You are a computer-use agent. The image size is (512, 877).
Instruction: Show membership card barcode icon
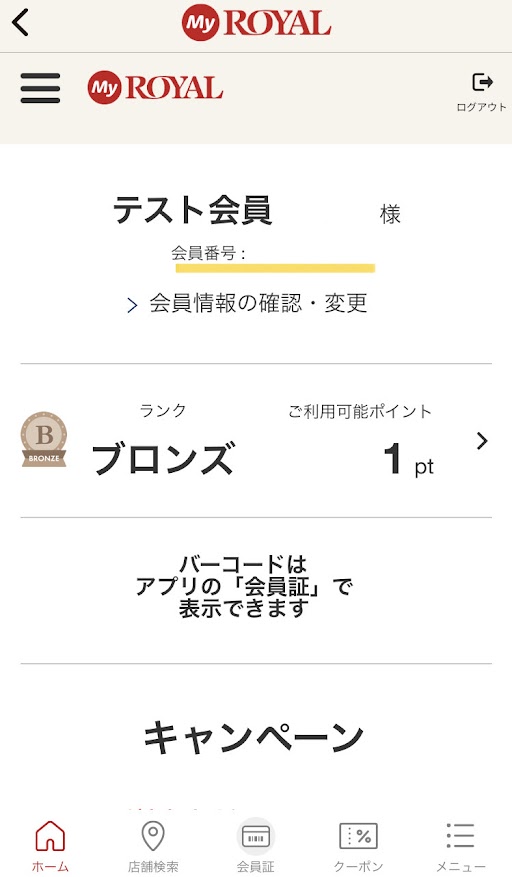tap(256, 836)
